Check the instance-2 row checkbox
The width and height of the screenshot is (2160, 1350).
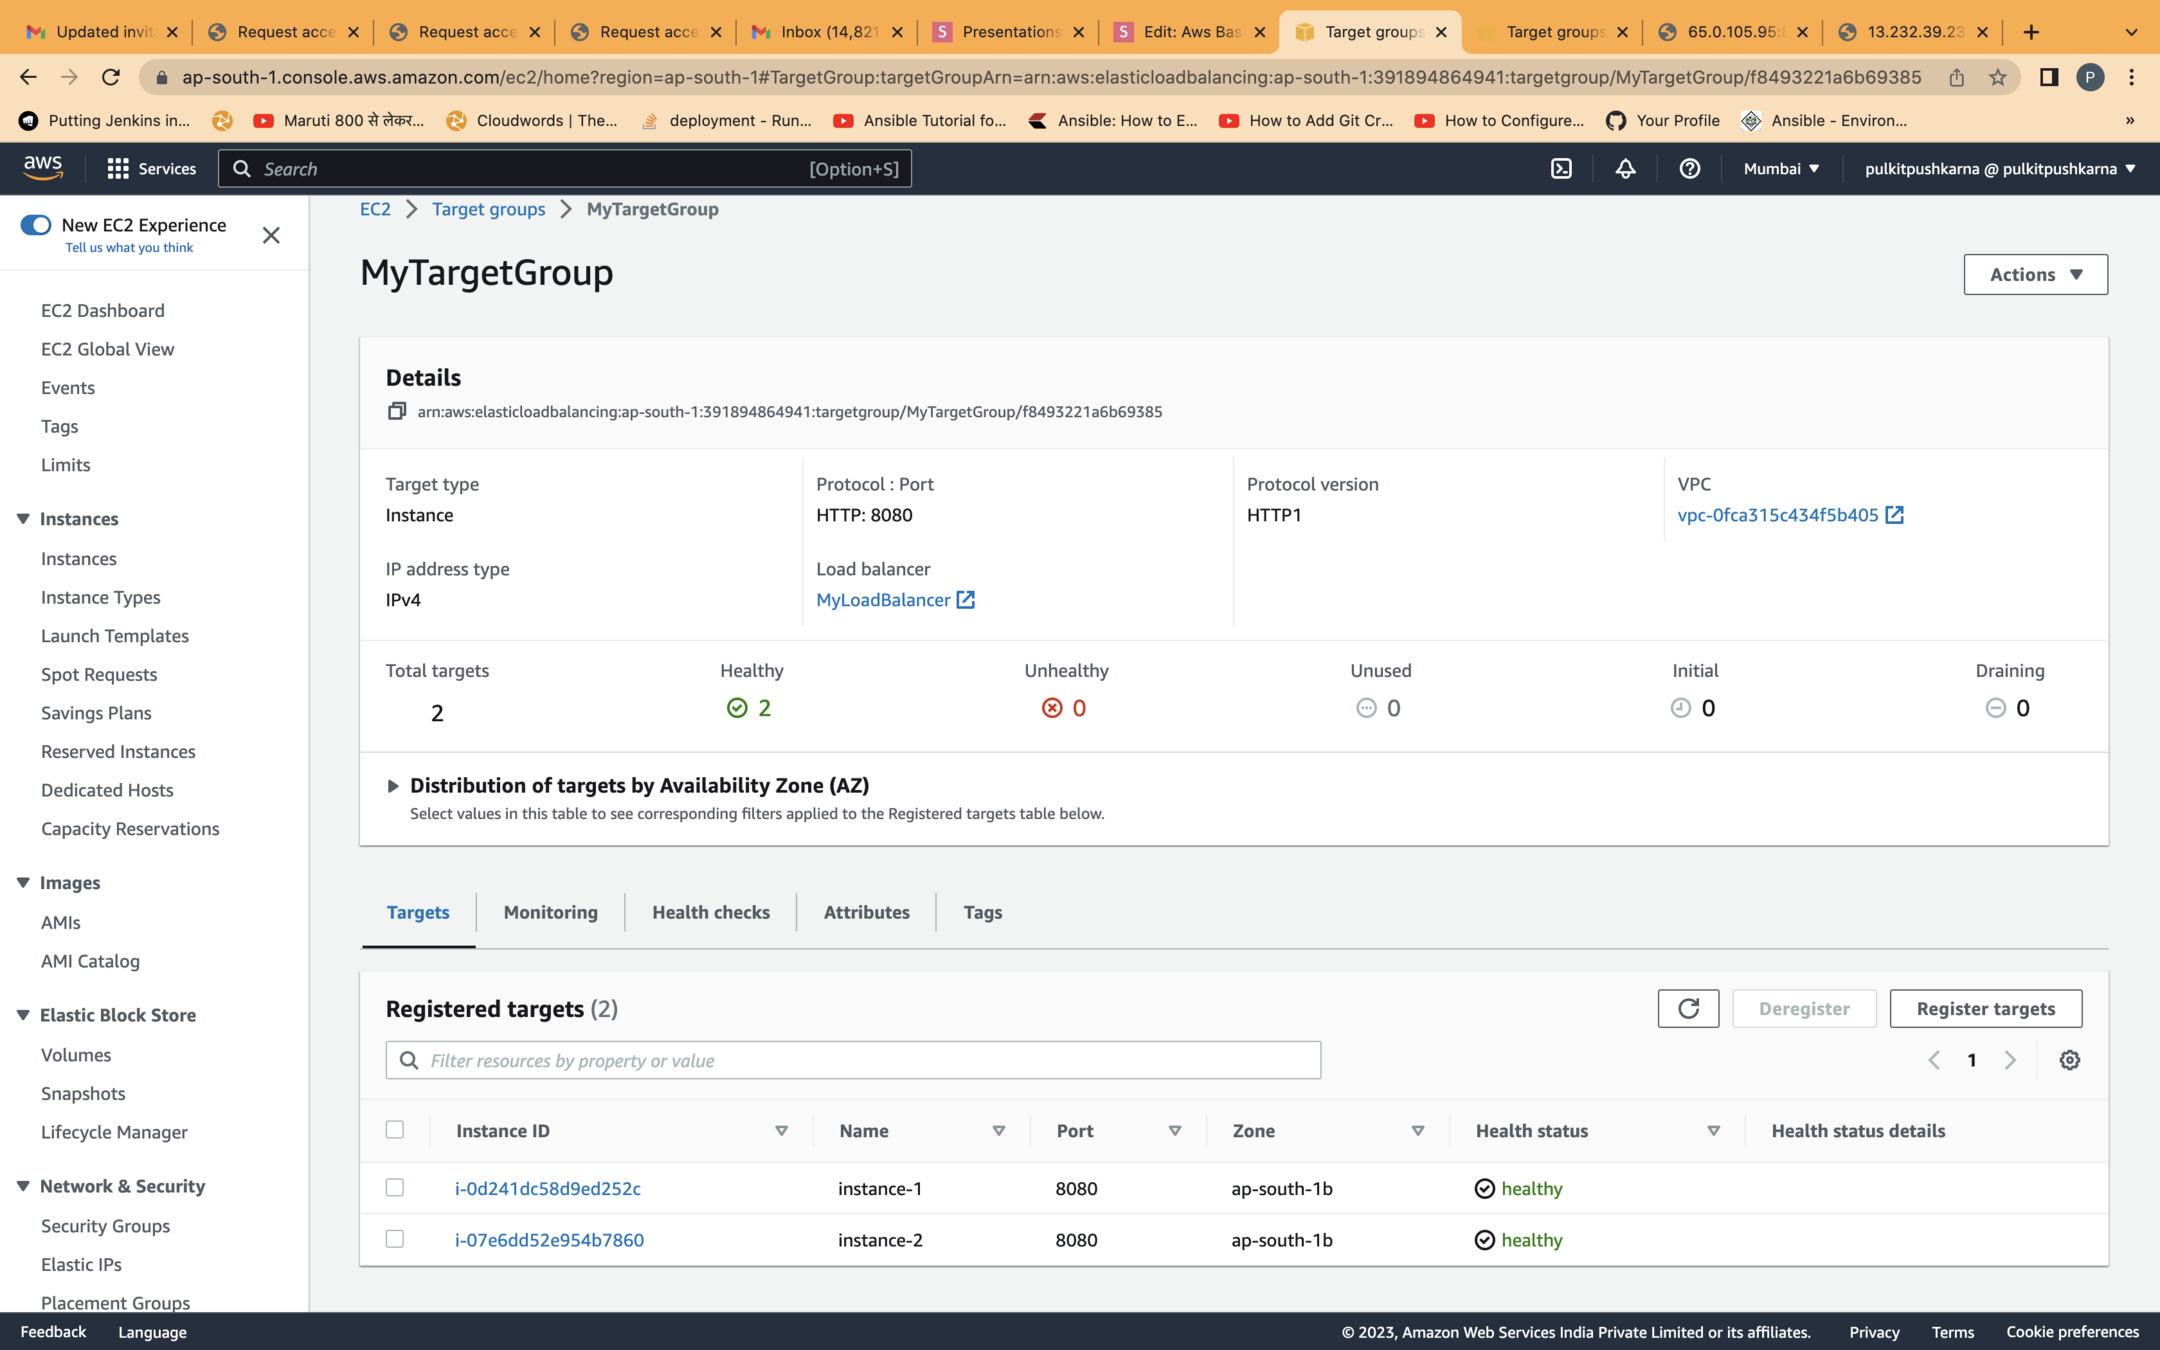tap(395, 1239)
